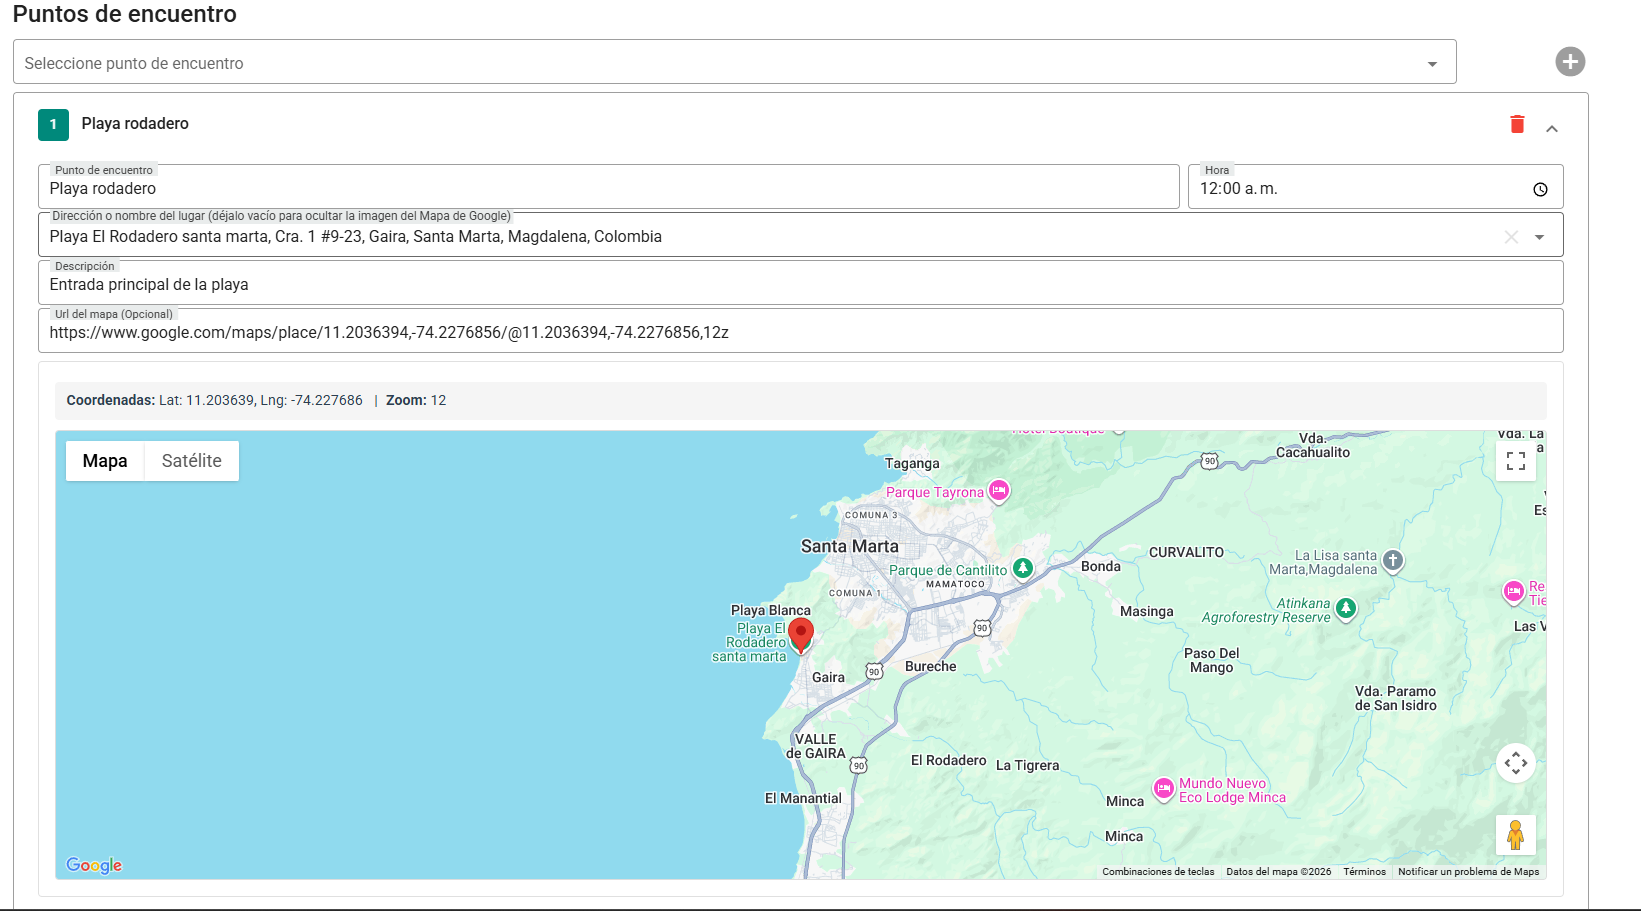Viewport: 1641px width, 911px height.
Task: Delete the Playa rodadero meeting point
Action: click(x=1517, y=124)
